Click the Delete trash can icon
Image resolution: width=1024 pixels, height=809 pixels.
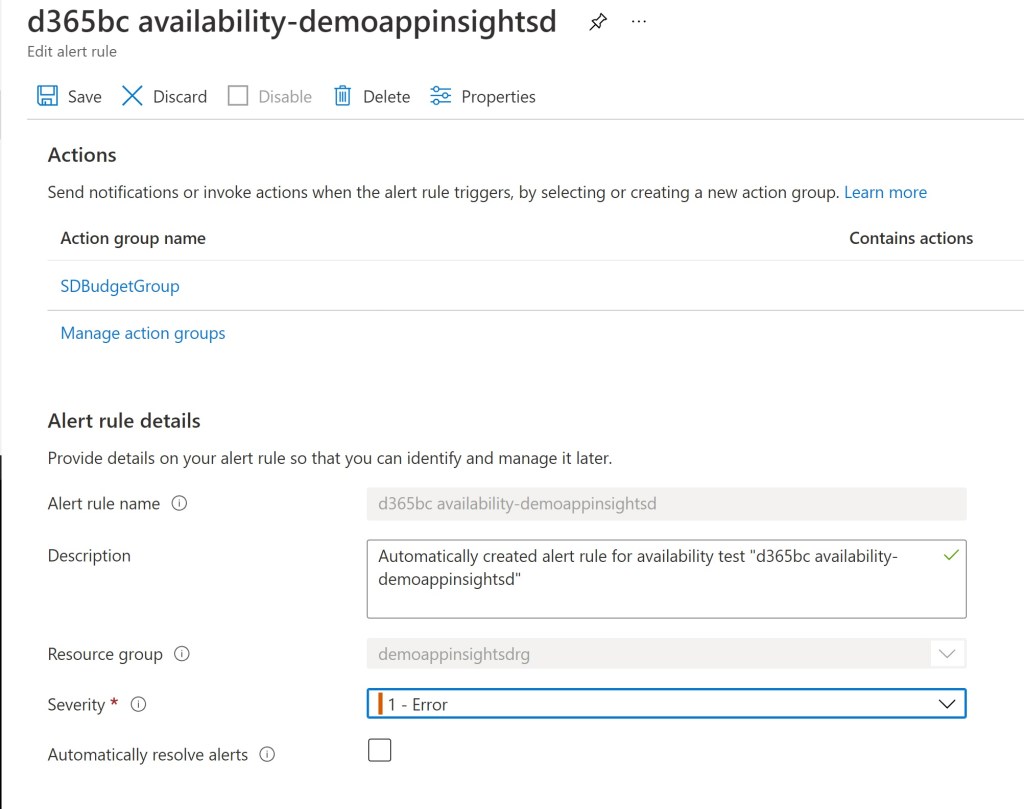(x=343, y=96)
